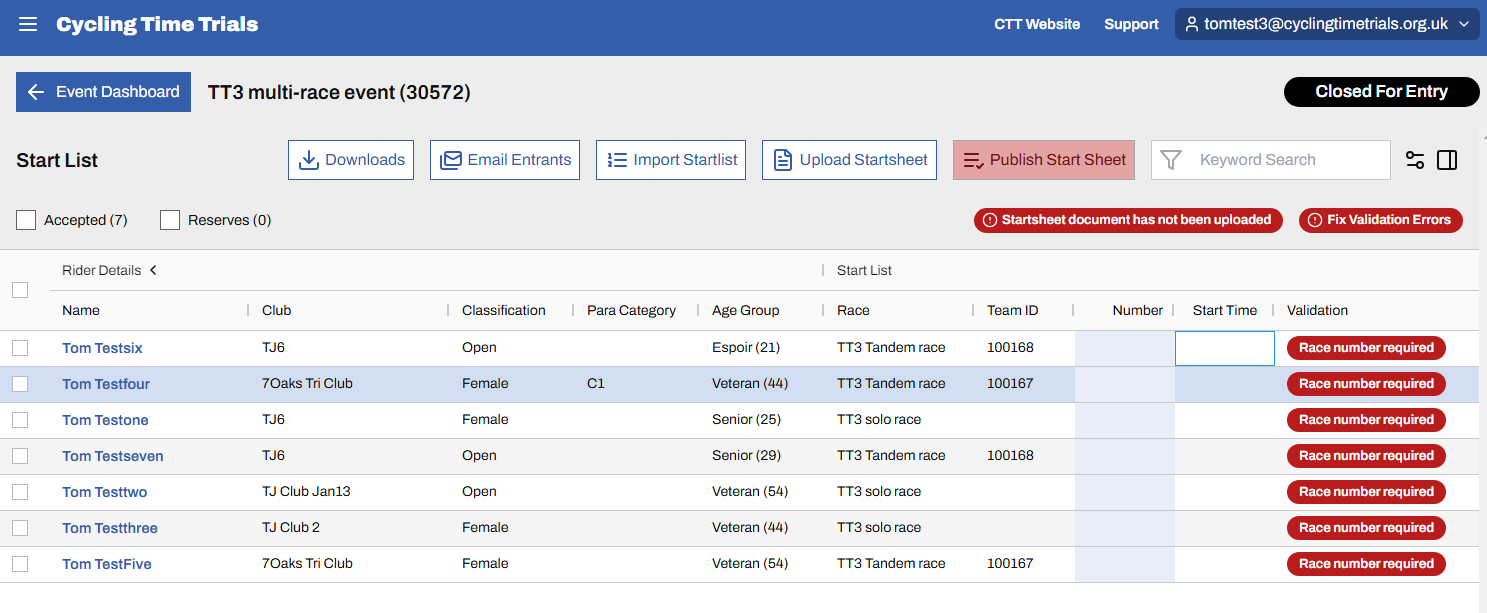Click the Email Entrants button

pos(505,160)
